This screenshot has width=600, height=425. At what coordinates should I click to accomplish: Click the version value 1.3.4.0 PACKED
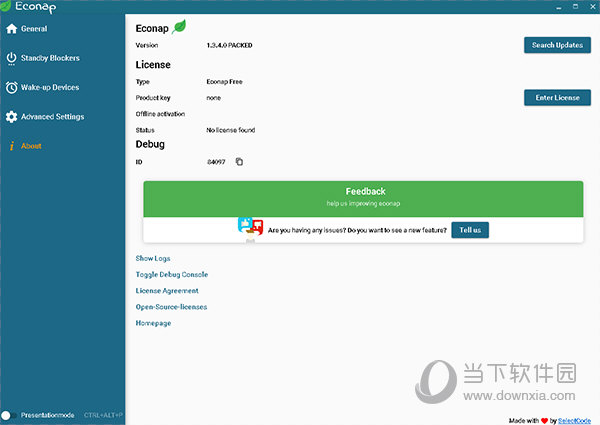point(229,45)
